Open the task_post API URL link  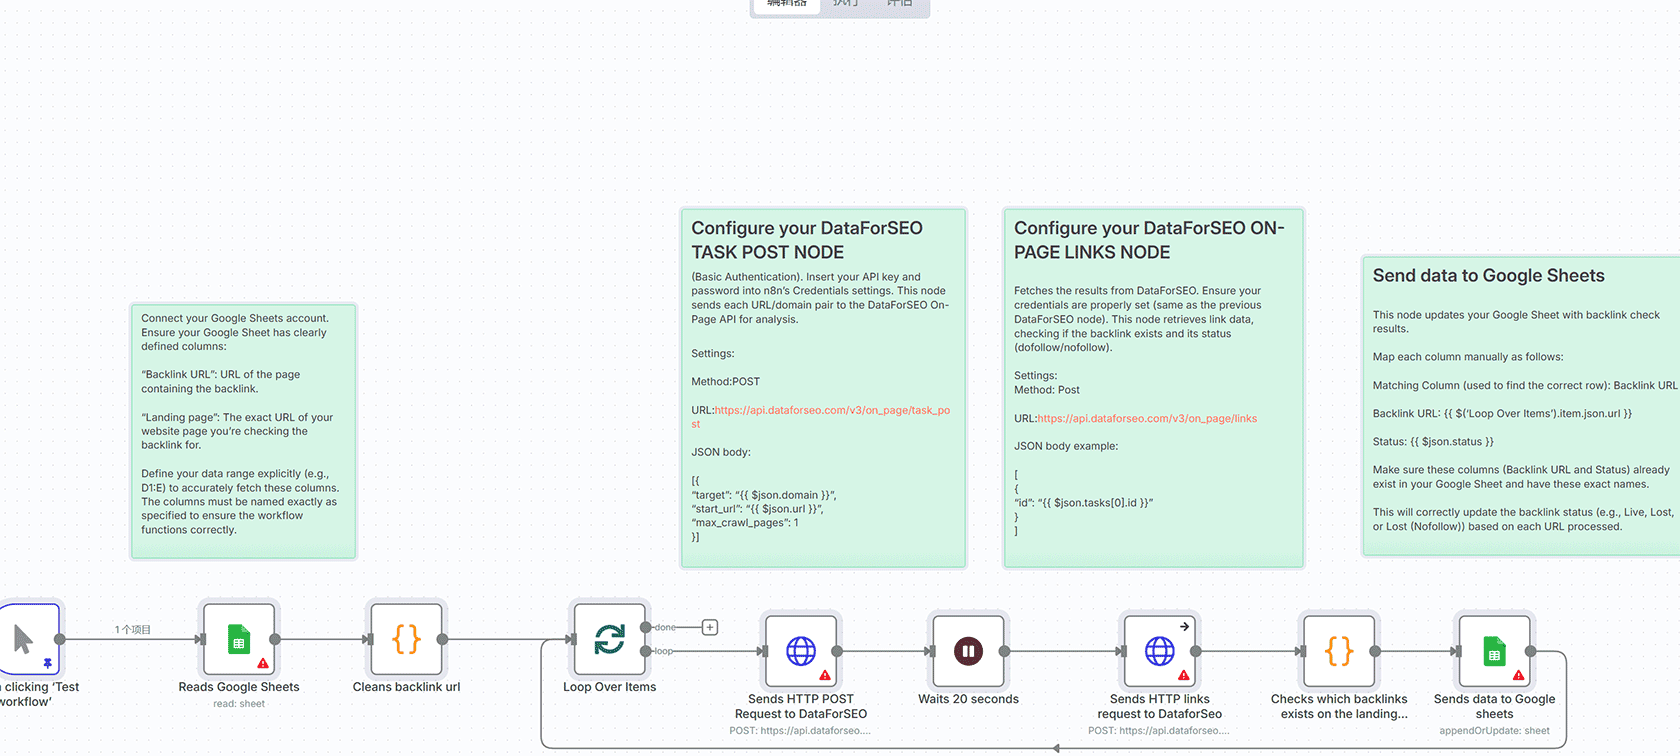(x=832, y=410)
